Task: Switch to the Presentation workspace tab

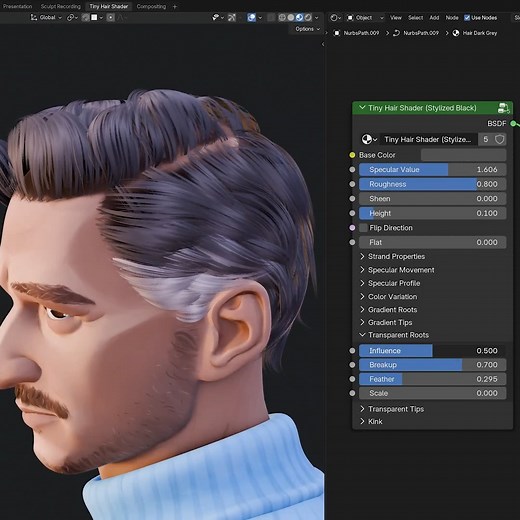Action: click(x=18, y=6)
